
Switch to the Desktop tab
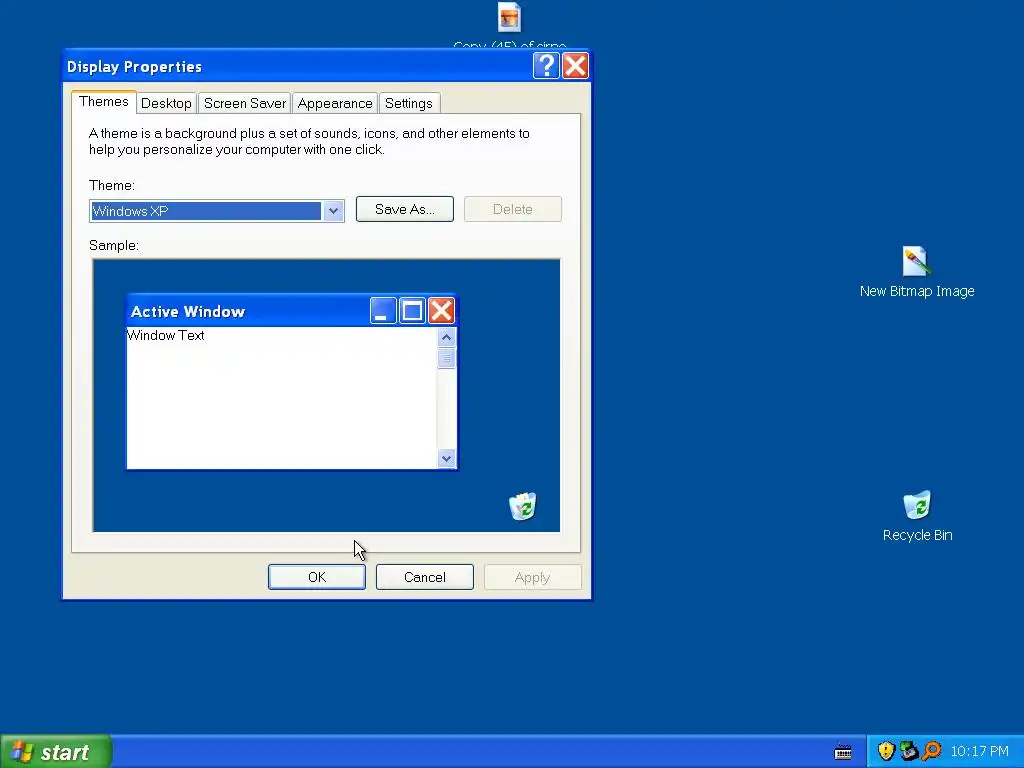166,103
